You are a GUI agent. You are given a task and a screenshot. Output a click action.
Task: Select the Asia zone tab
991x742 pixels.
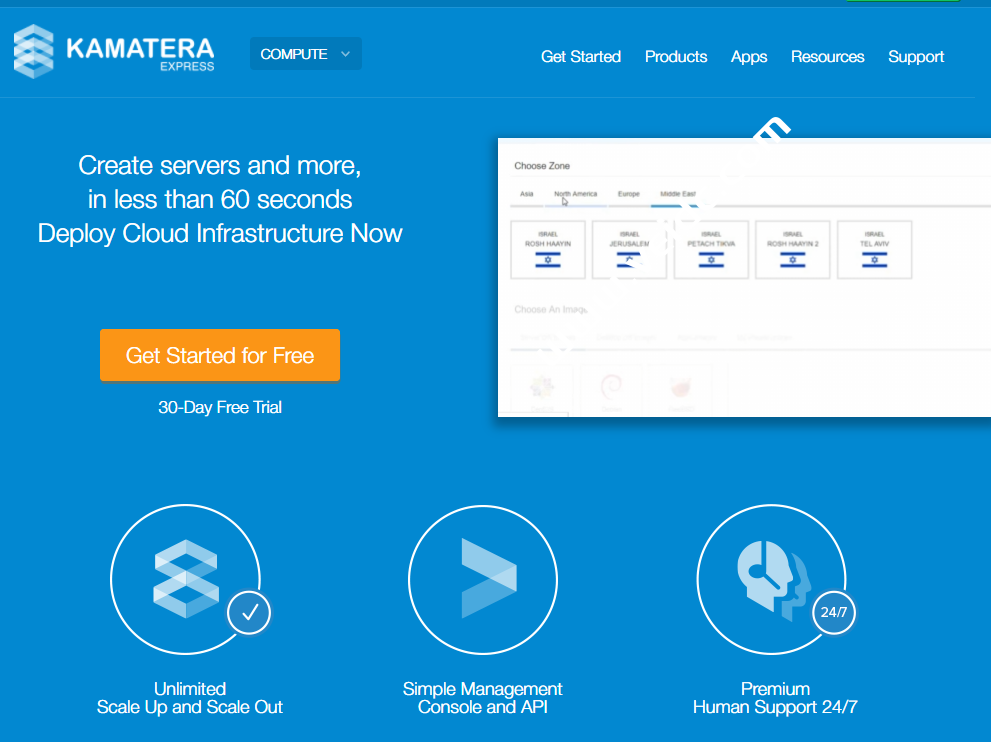[x=526, y=194]
